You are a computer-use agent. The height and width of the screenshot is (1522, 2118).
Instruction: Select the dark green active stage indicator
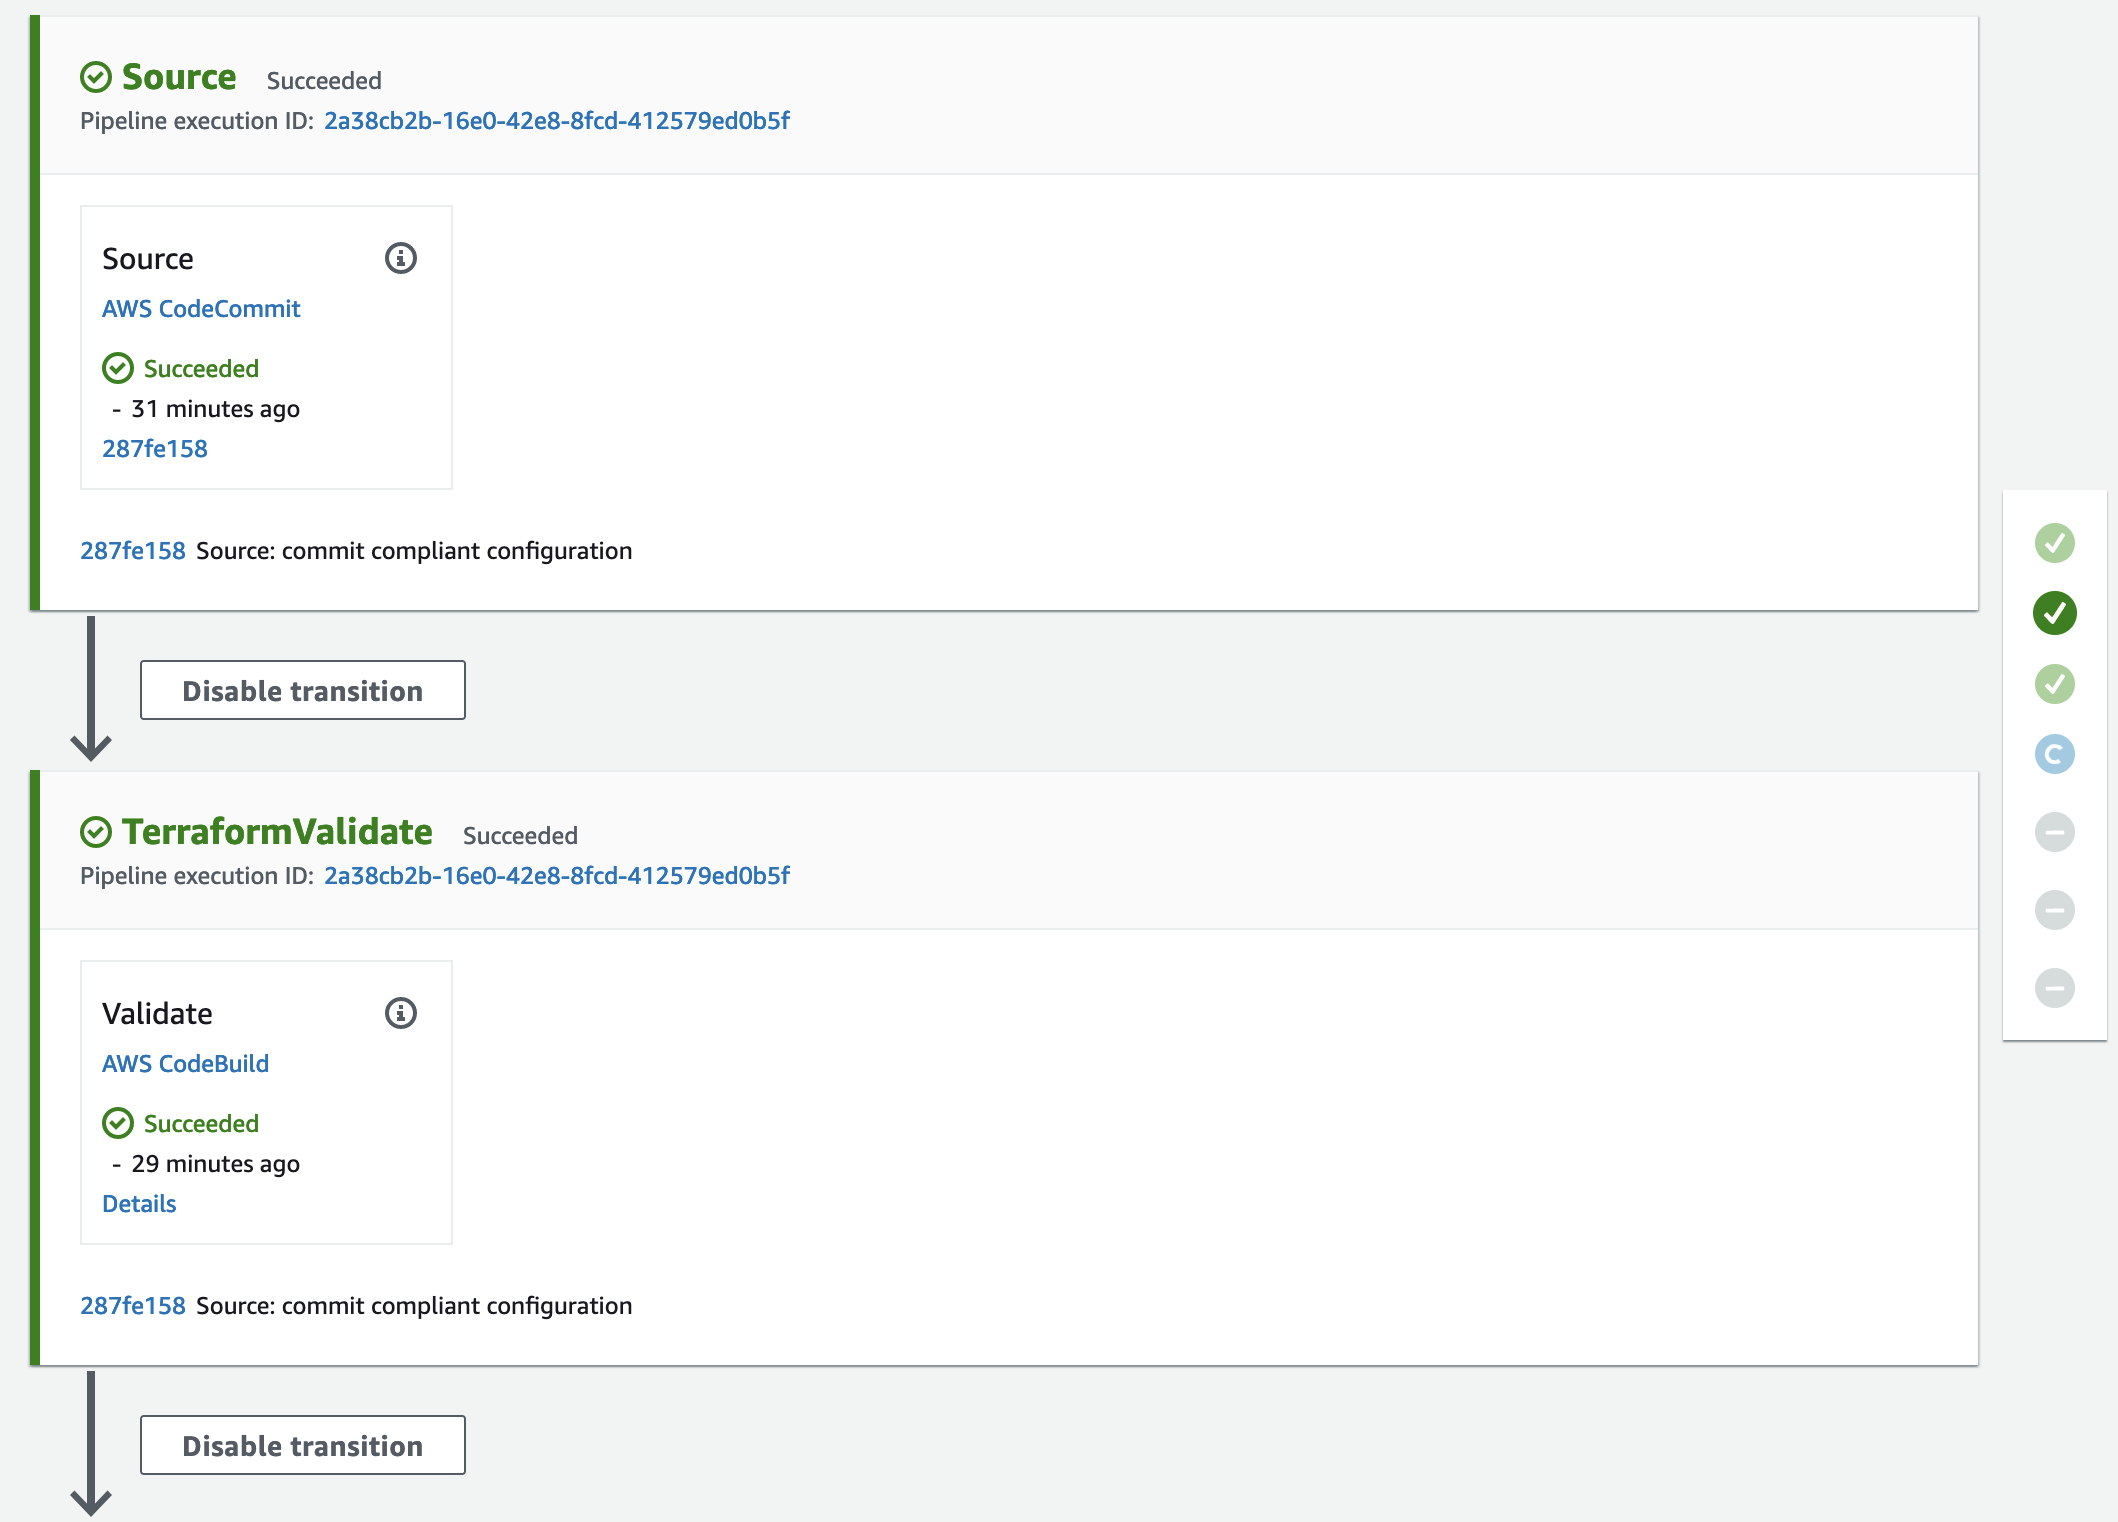click(x=2054, y=613)
